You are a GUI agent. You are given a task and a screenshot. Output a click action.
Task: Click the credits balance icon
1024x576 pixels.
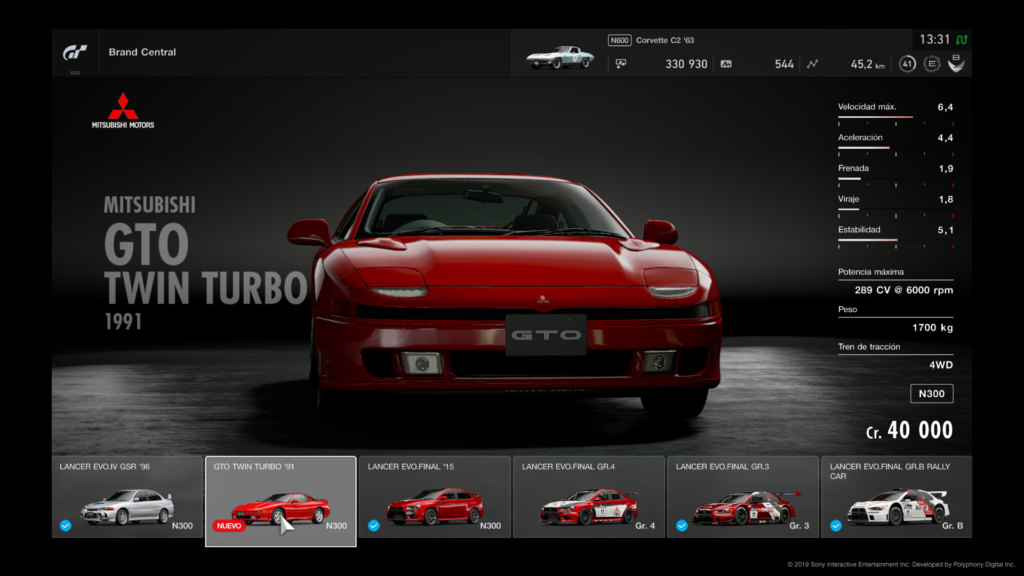(620, 64)
